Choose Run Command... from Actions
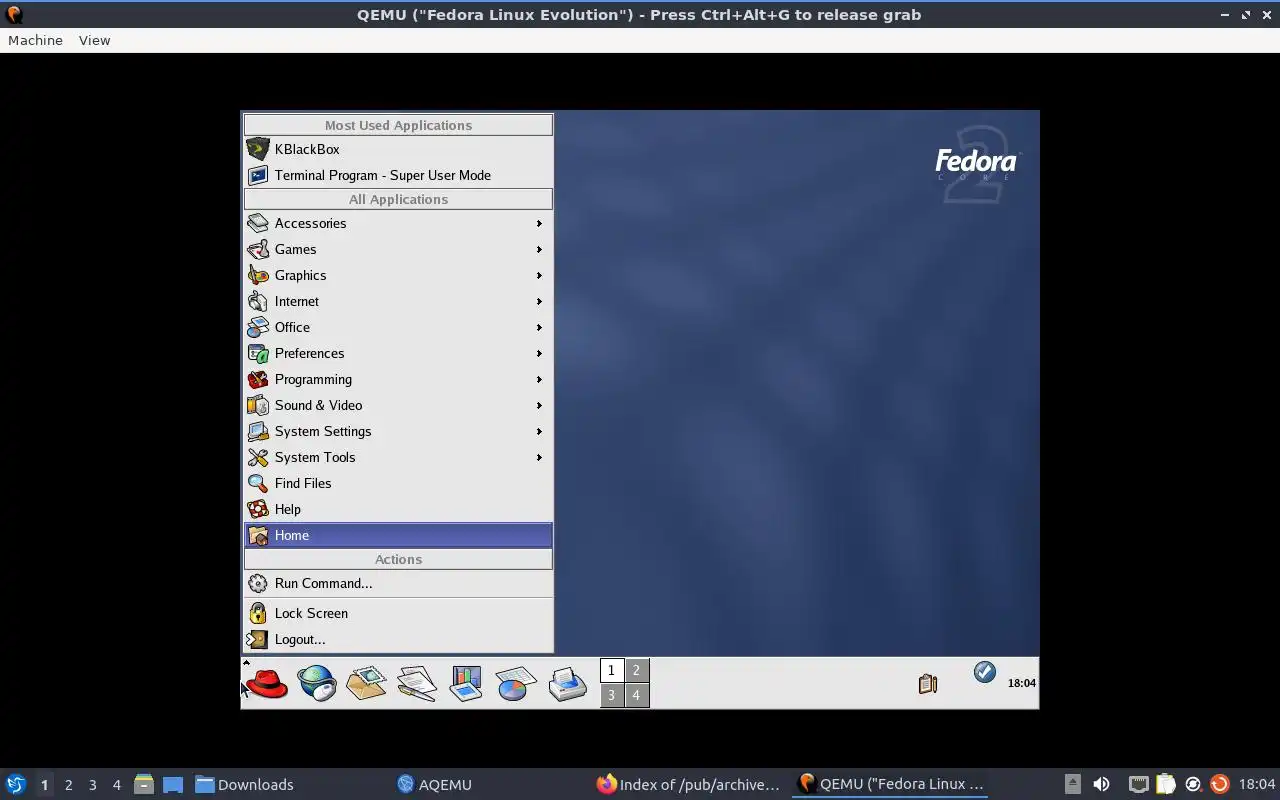The image size is (1280, 800). tap(398, 583)
